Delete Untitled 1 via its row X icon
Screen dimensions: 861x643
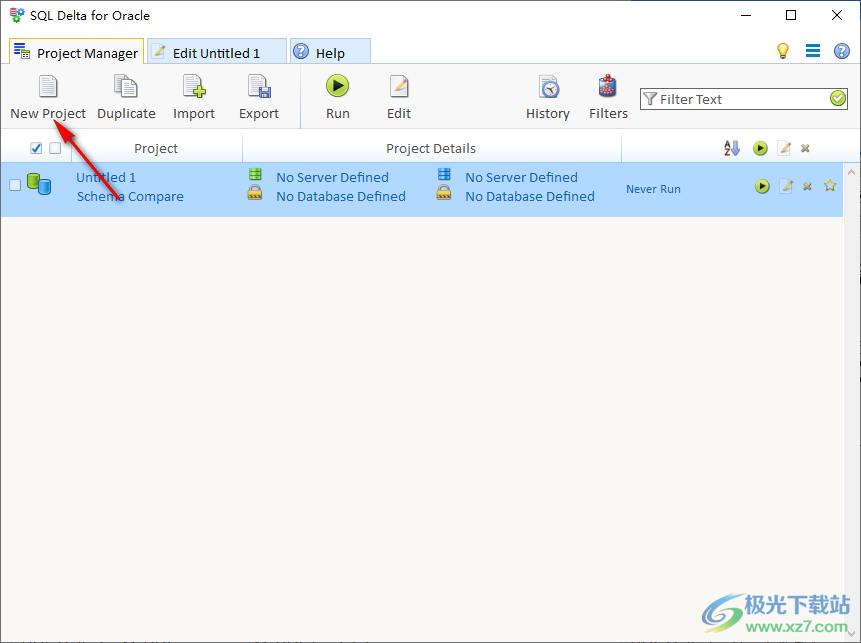tap(807, 187)
